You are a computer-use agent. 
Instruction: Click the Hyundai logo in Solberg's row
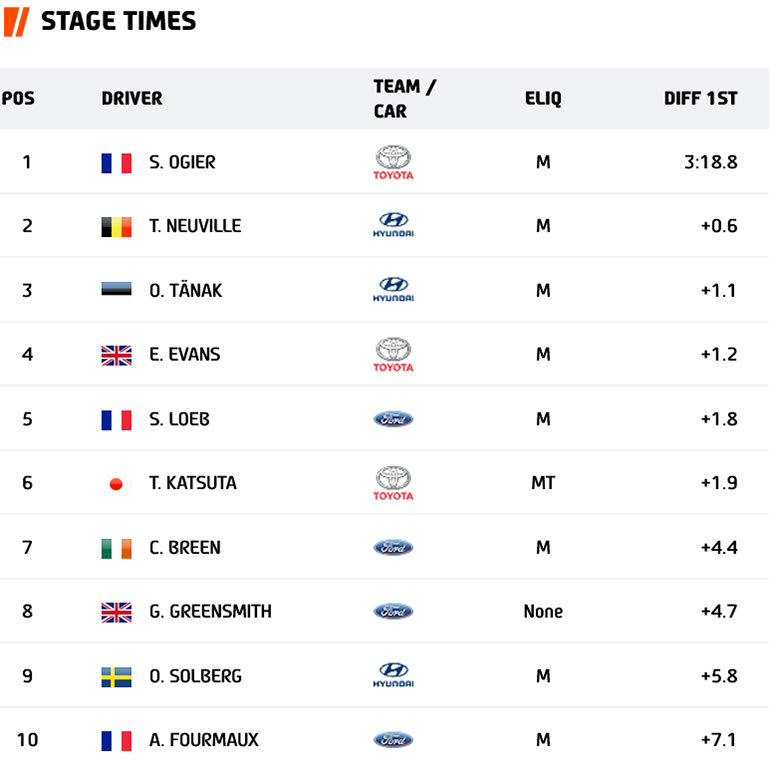[x=393, y=675]
